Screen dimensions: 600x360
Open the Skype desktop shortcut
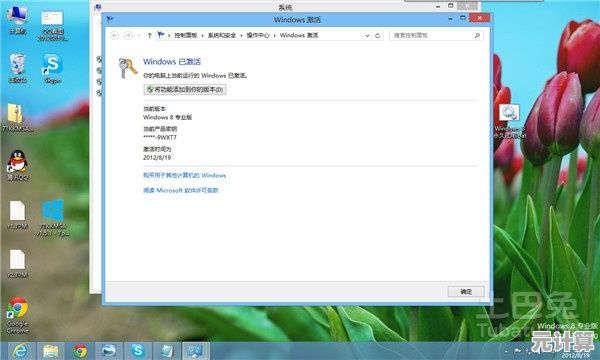pyautogui.click(x=52, y=68)
